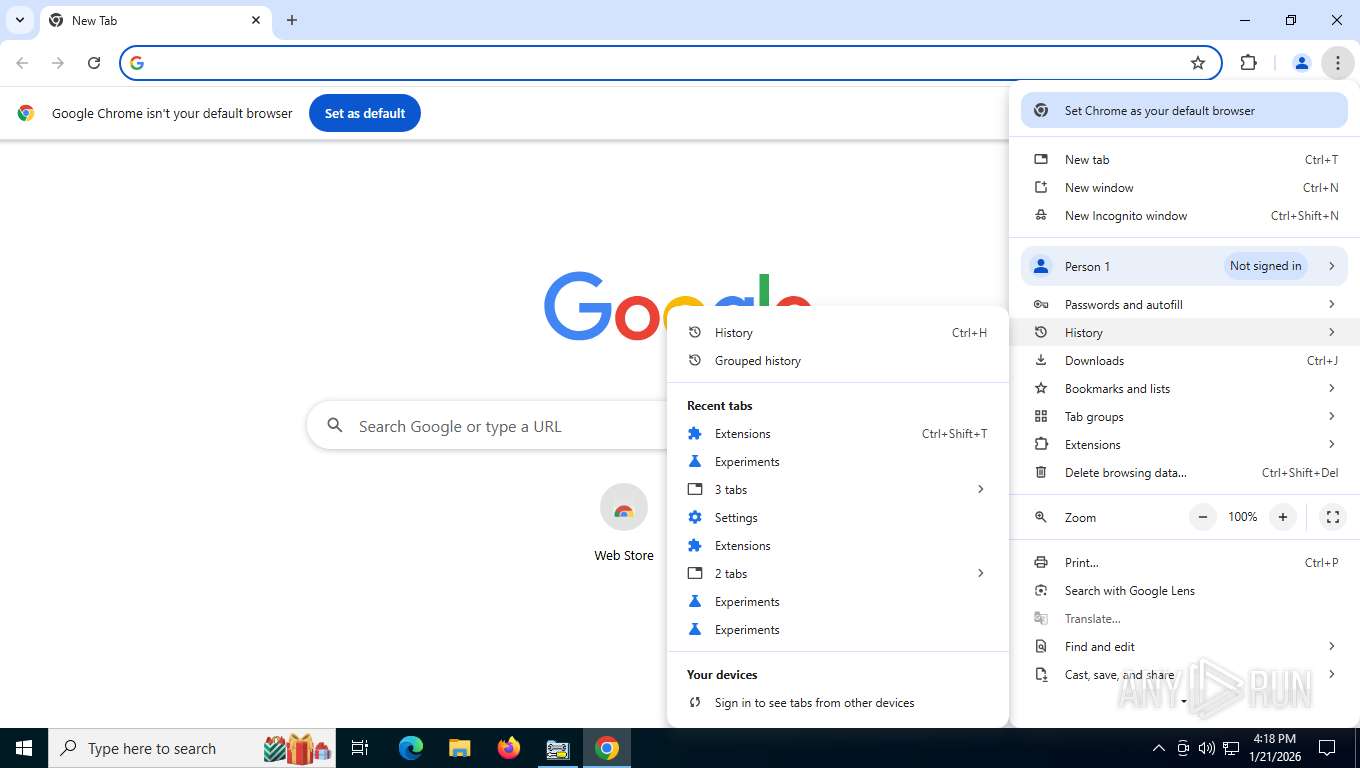This screenshot has height=768, width=1360.
Task: Open the Windows Start menu
Action: [x=24, y=748]
